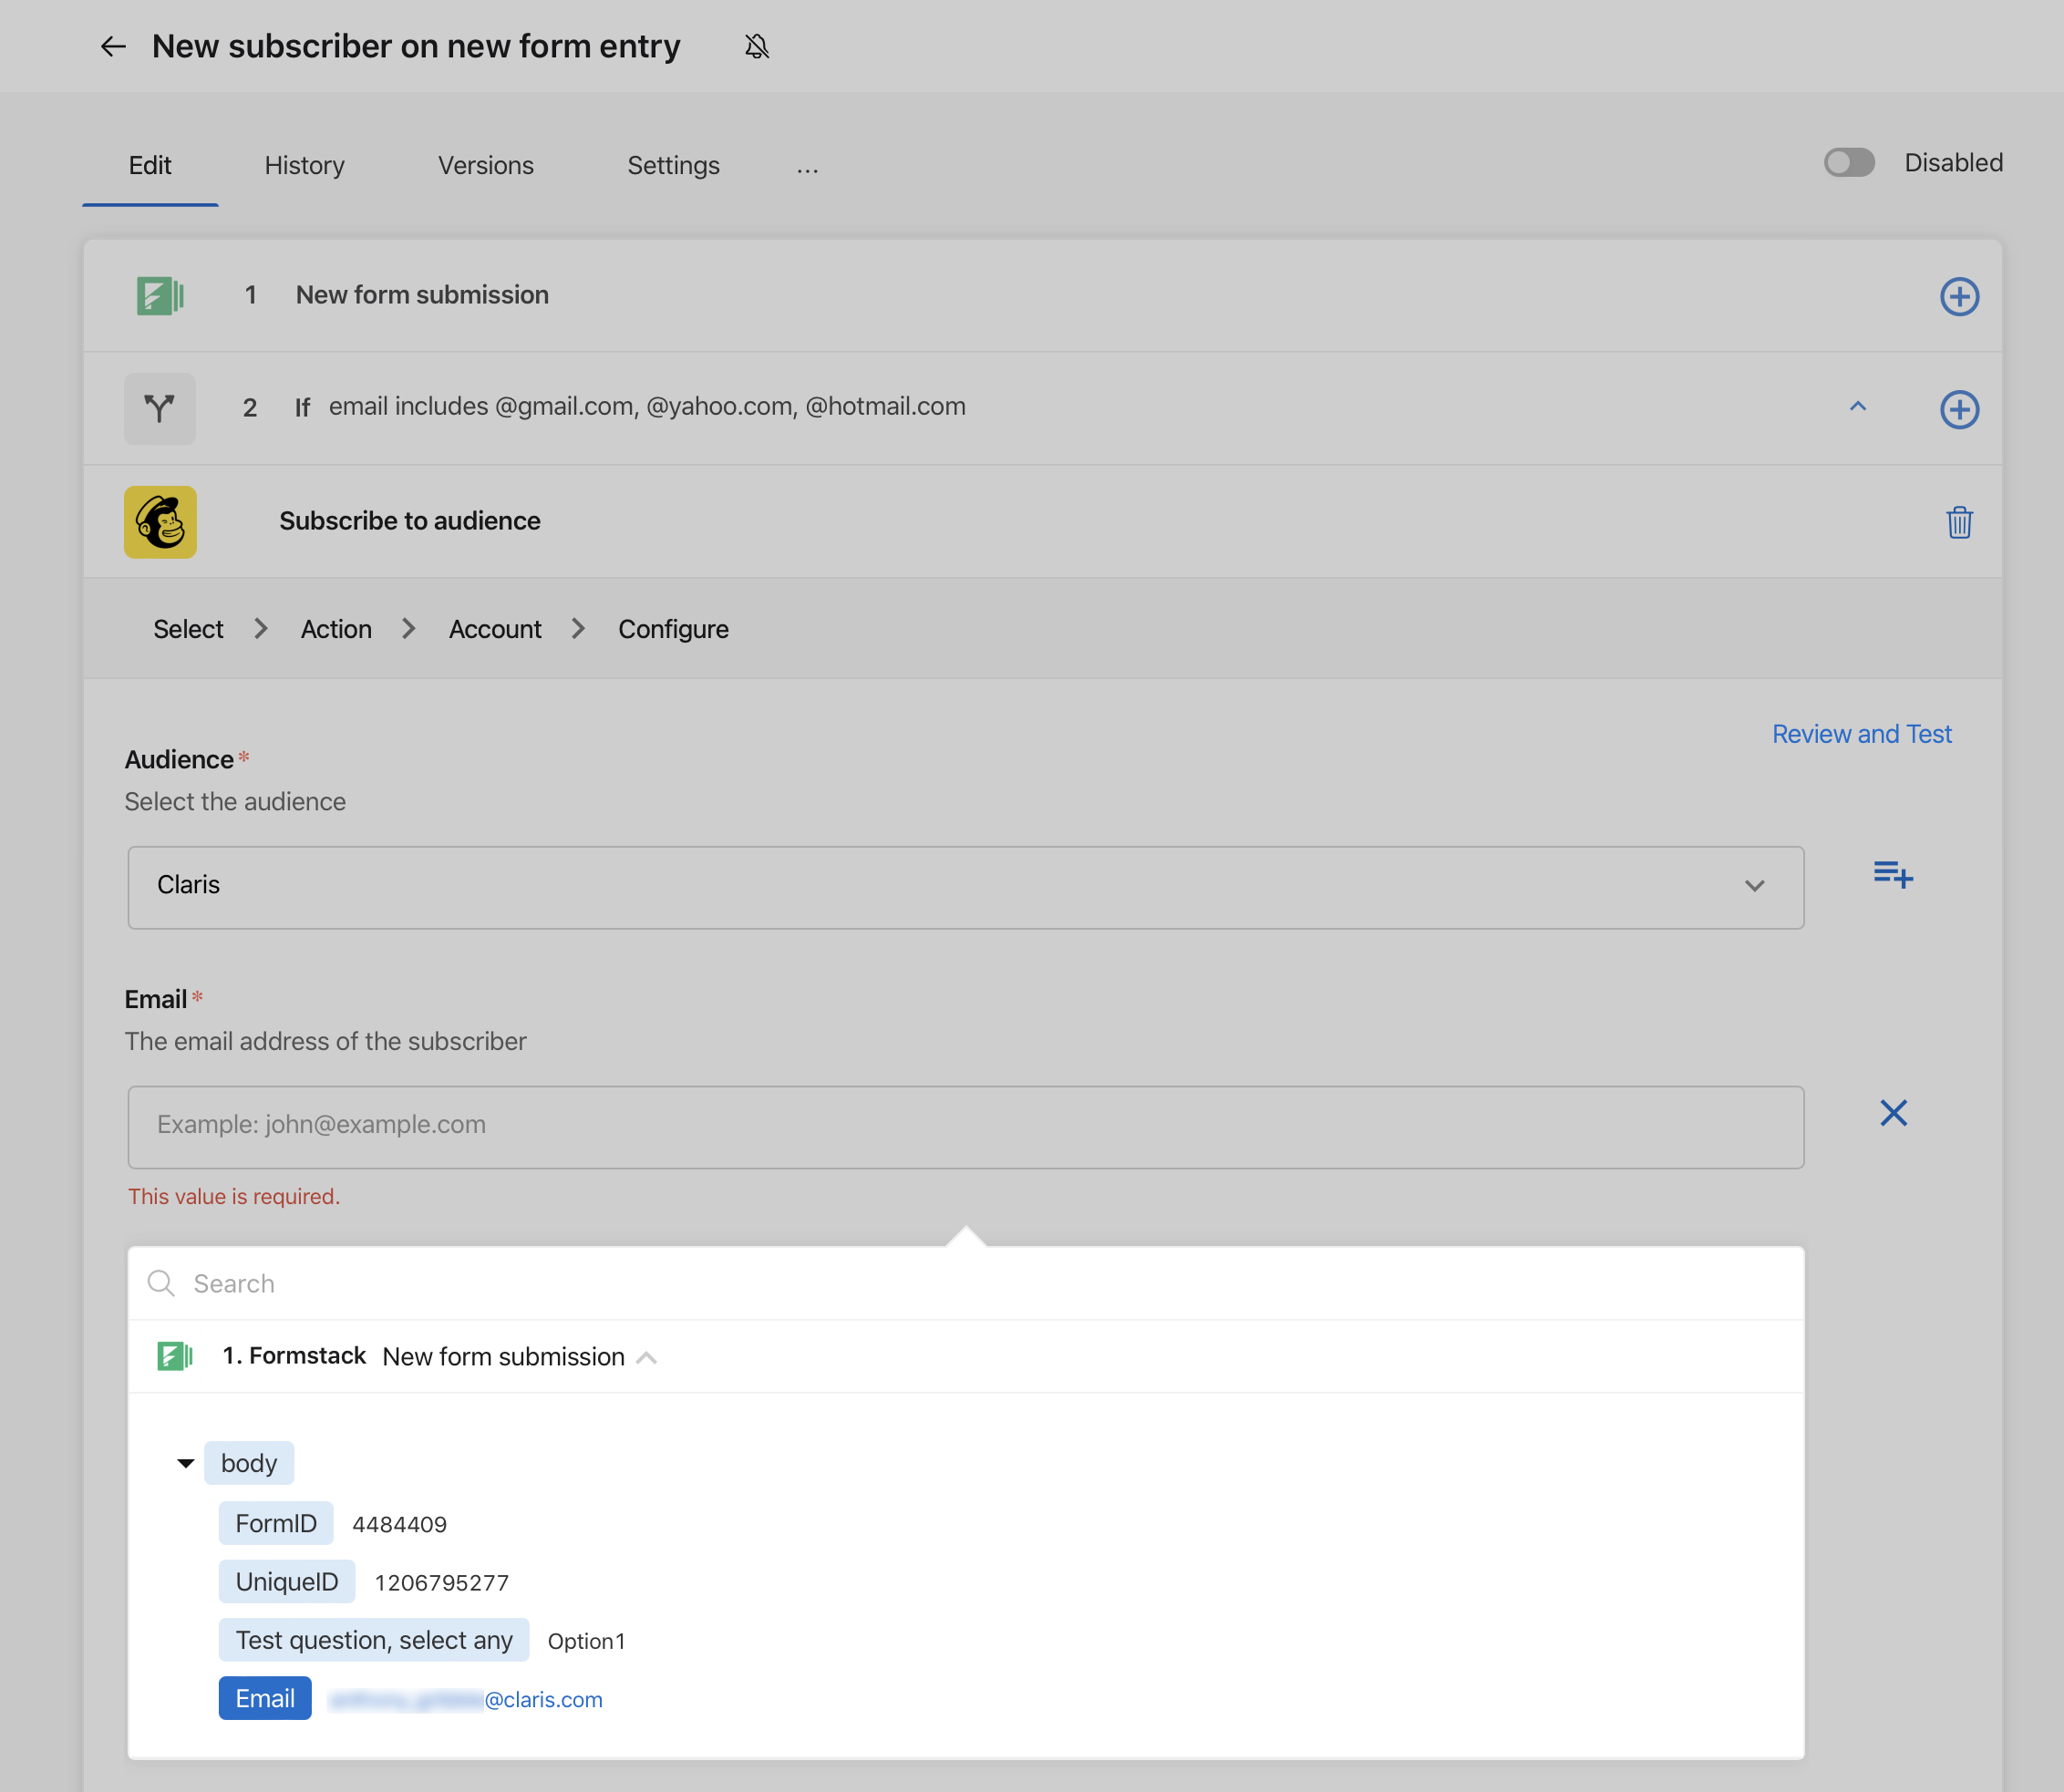
Task: Select the Email field from dropdown list
Action: (x=265, y=1697)
